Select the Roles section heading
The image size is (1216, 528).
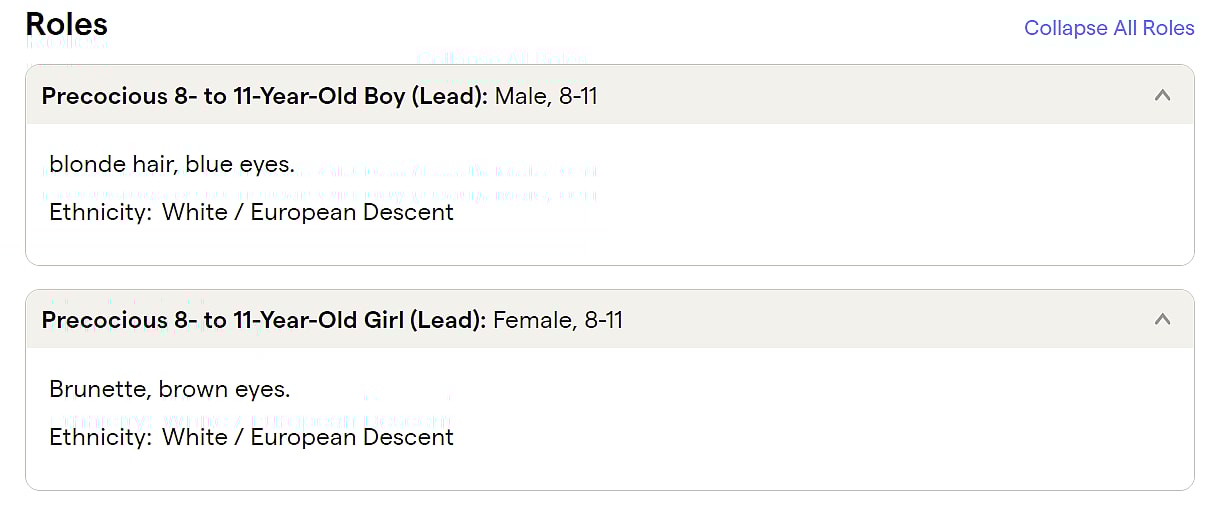tap(66, 24)
